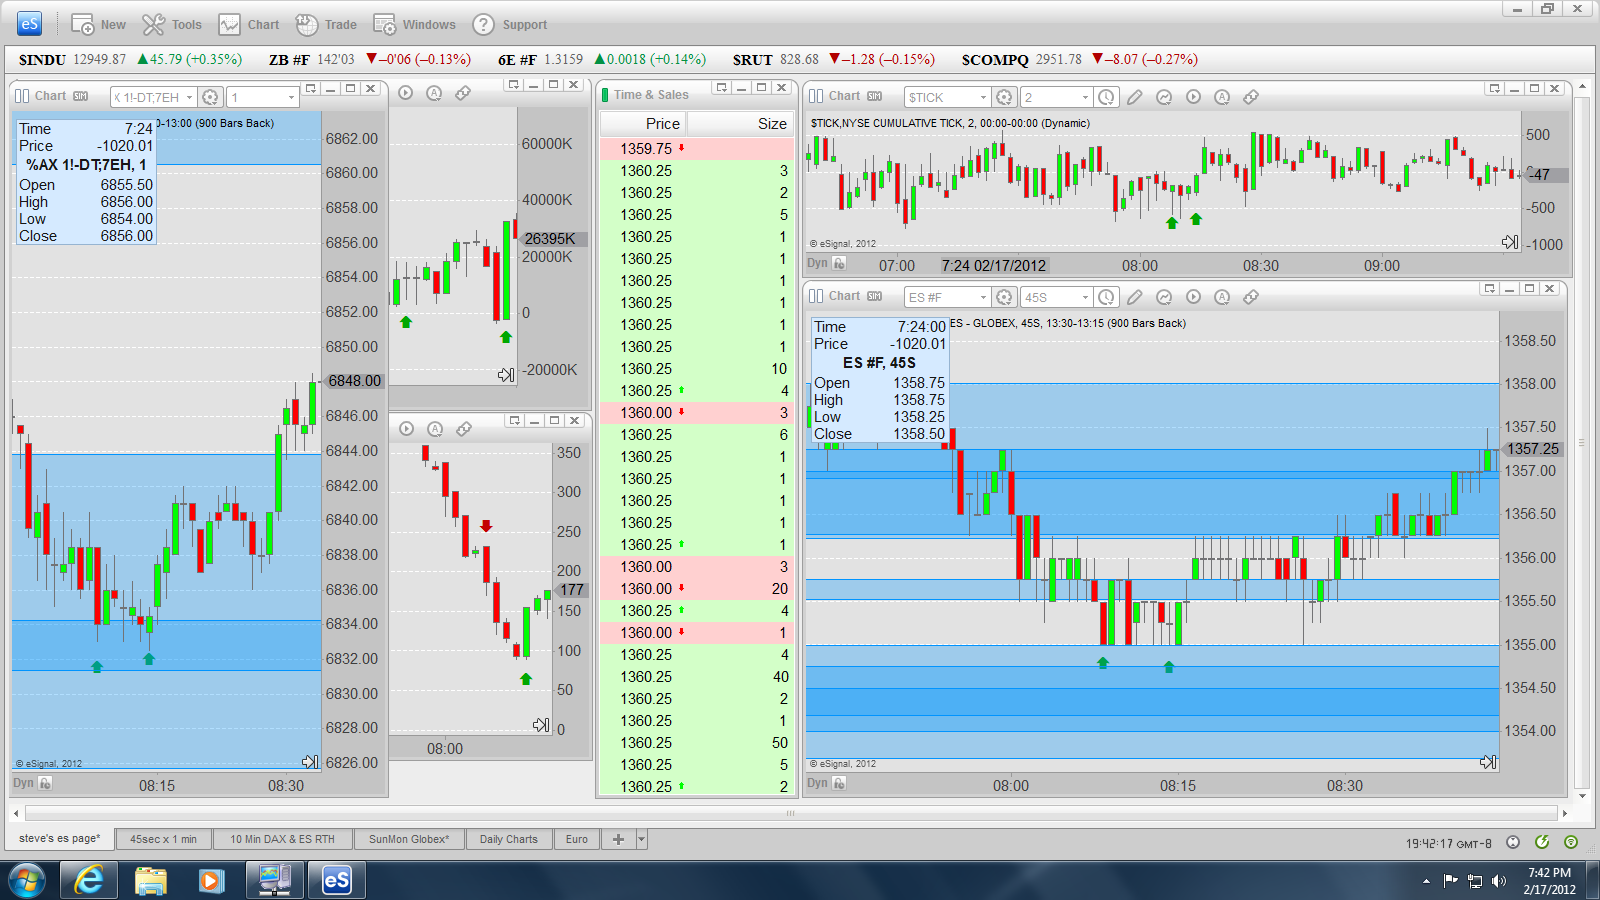Screen dimensions: 1600x900
Task: Open the Tools menu
Action: click(172, 24)
